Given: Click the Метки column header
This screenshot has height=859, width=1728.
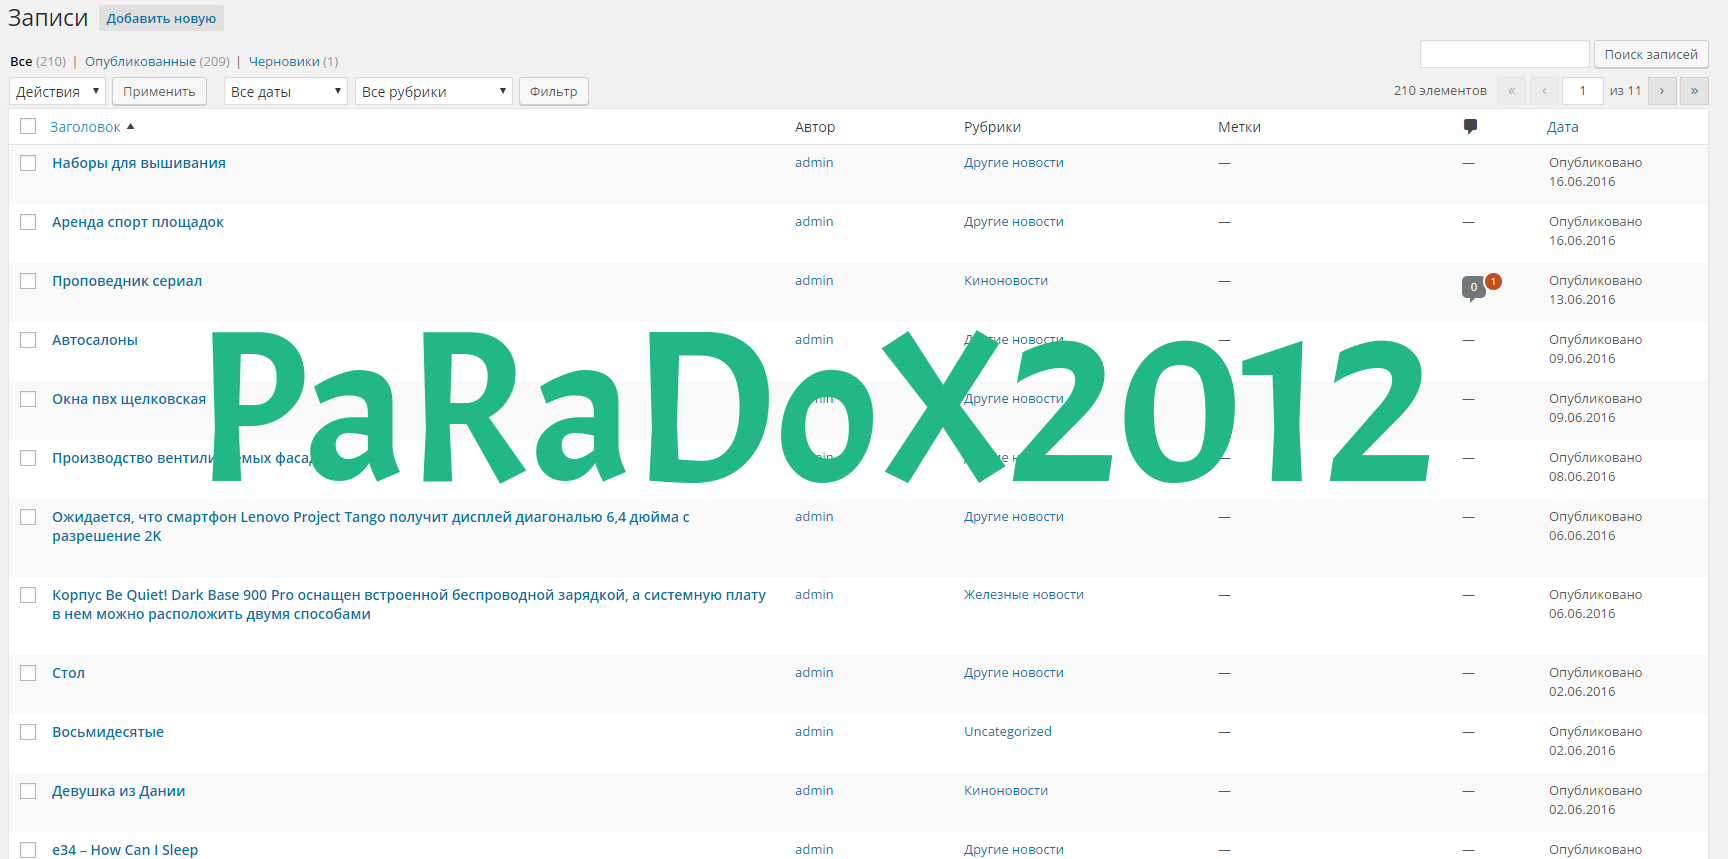Looking at the screenshot, I should [x=1239, y=127].
